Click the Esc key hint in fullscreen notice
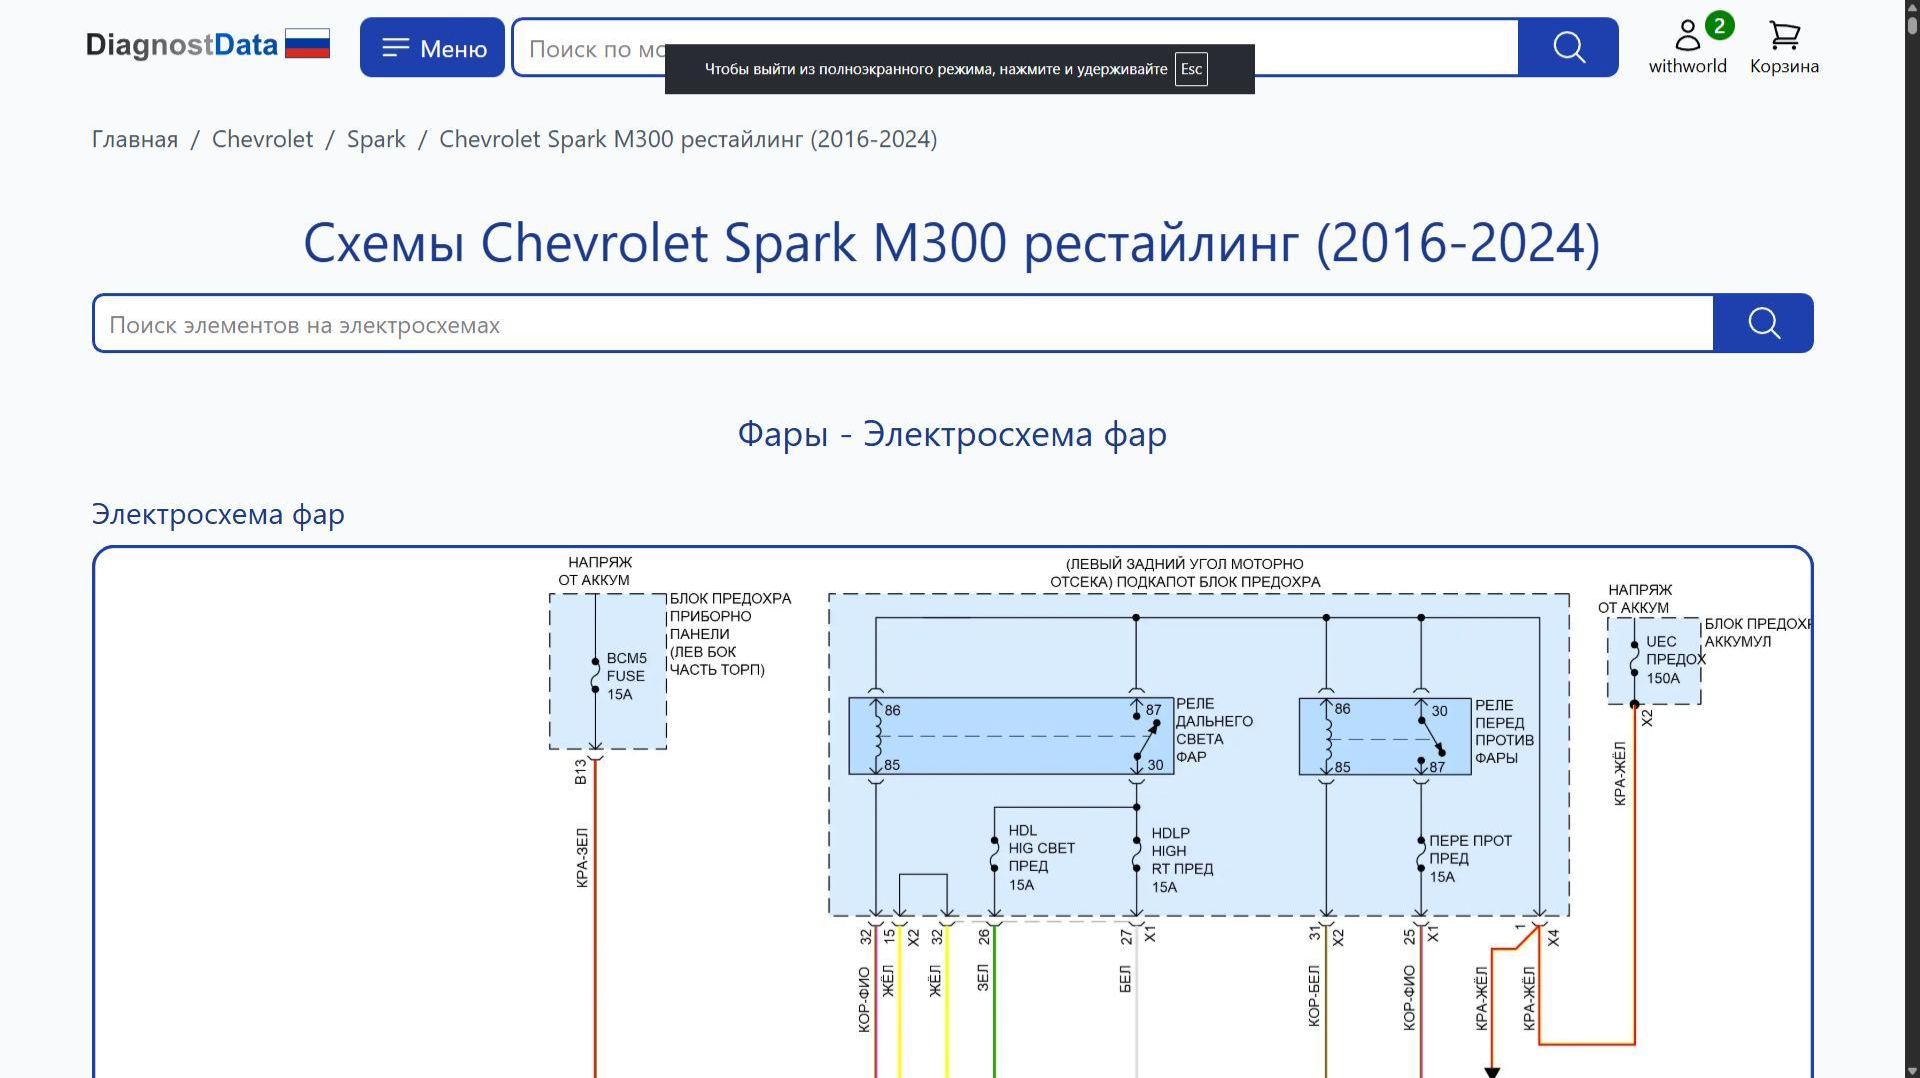The image size is (1920, 1078). (1191, 69)
